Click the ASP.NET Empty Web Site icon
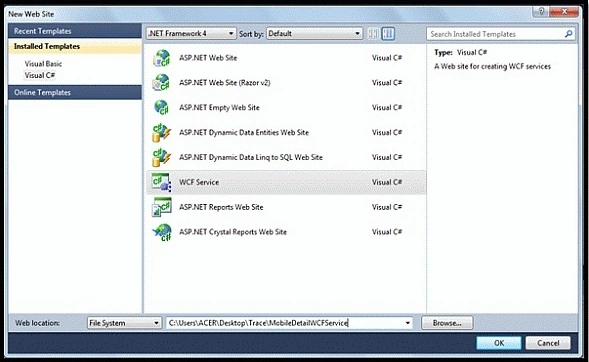The width and height of the screenshot is (589, 362). coord(162,107)
